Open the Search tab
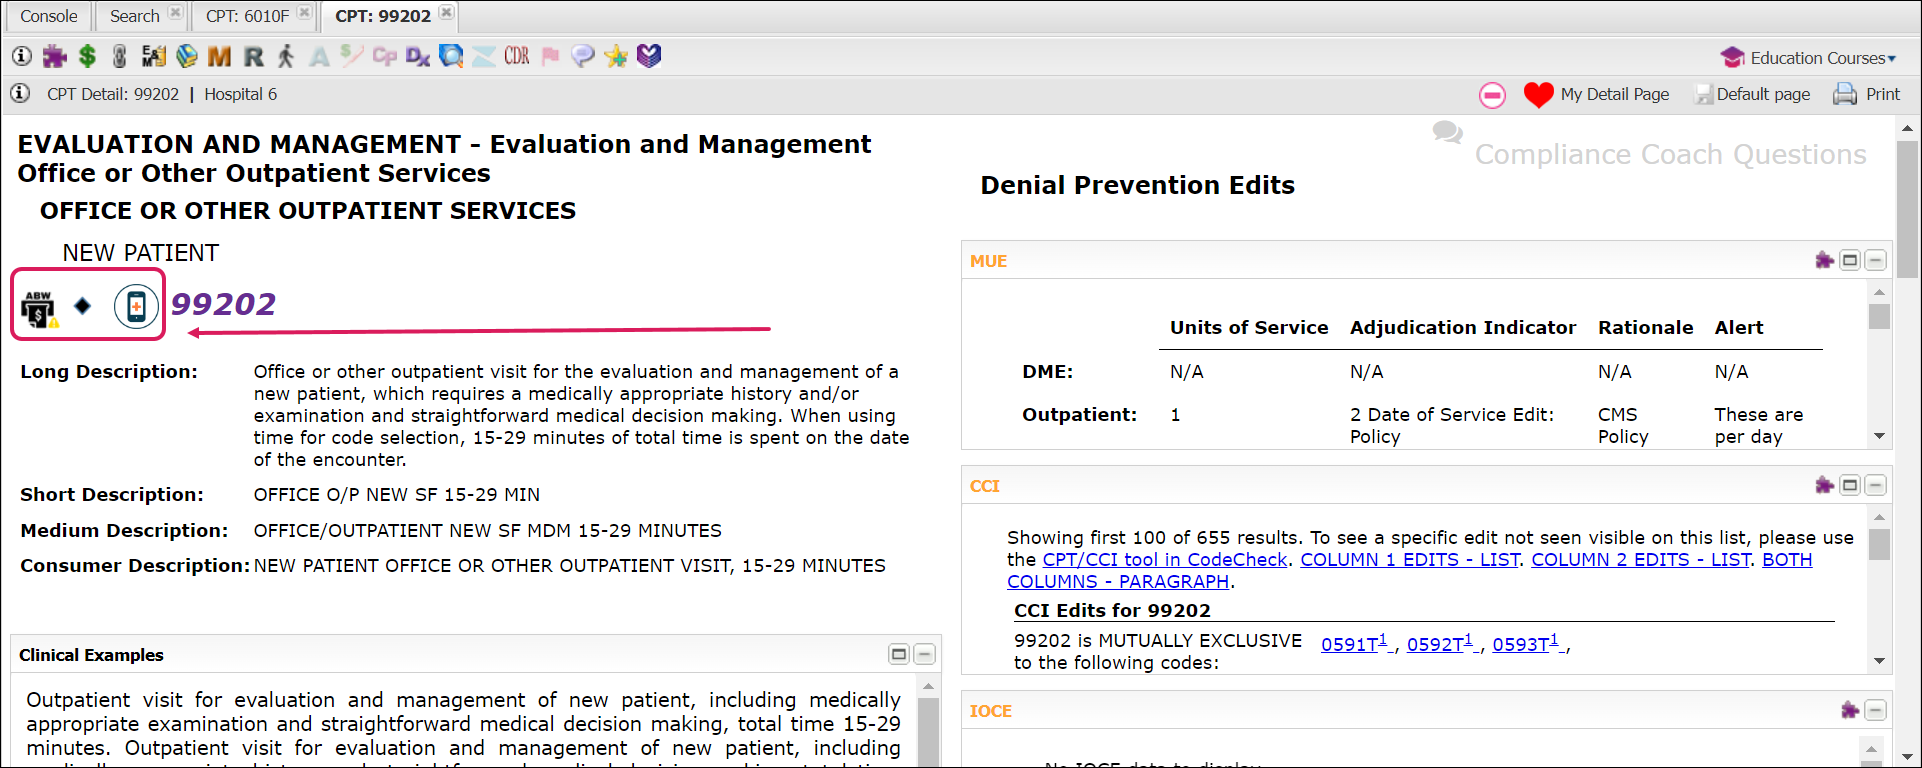This screenshot has height=768, width=1922. (x=134, y=16)
